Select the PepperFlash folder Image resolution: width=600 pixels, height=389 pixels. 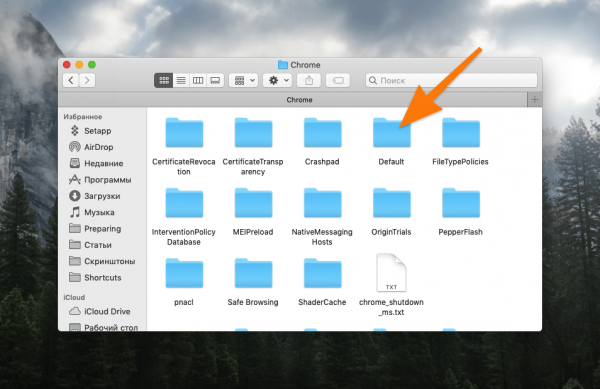click(460, 212)
